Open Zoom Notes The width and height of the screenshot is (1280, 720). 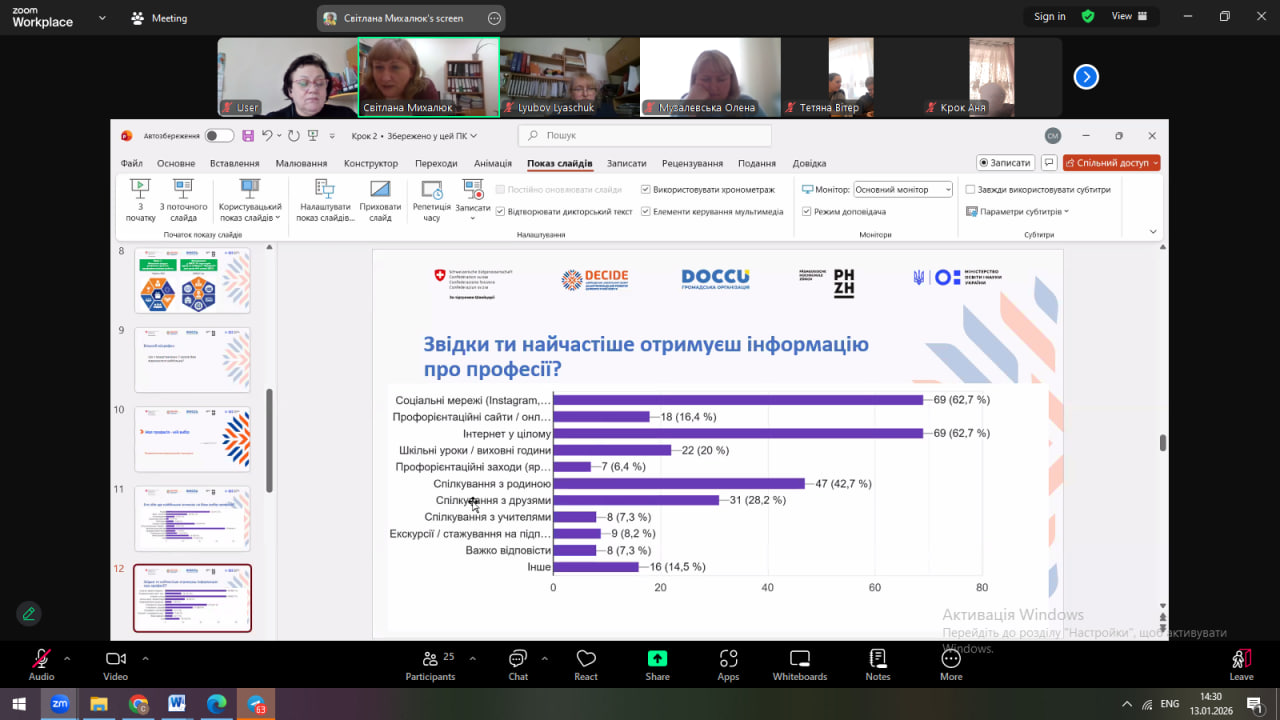(x=878, y=664)
